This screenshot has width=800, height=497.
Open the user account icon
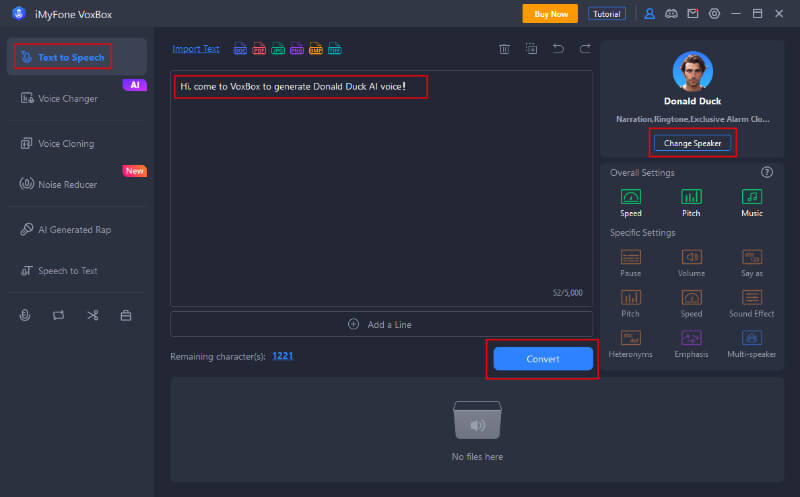(649, 14)
